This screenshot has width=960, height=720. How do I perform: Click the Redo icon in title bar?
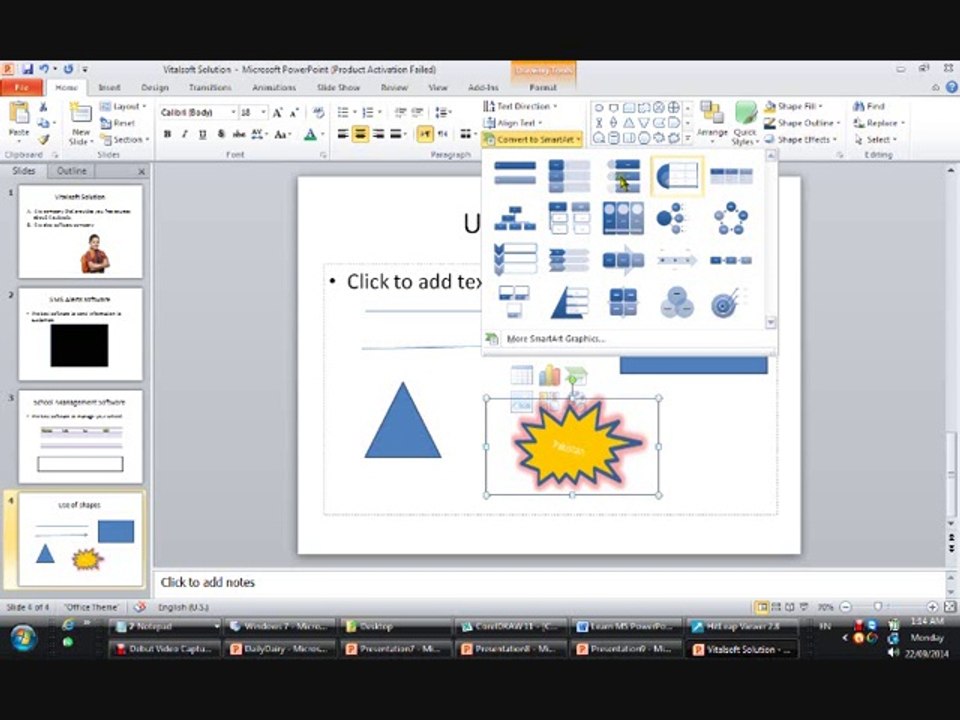[68, 69]
